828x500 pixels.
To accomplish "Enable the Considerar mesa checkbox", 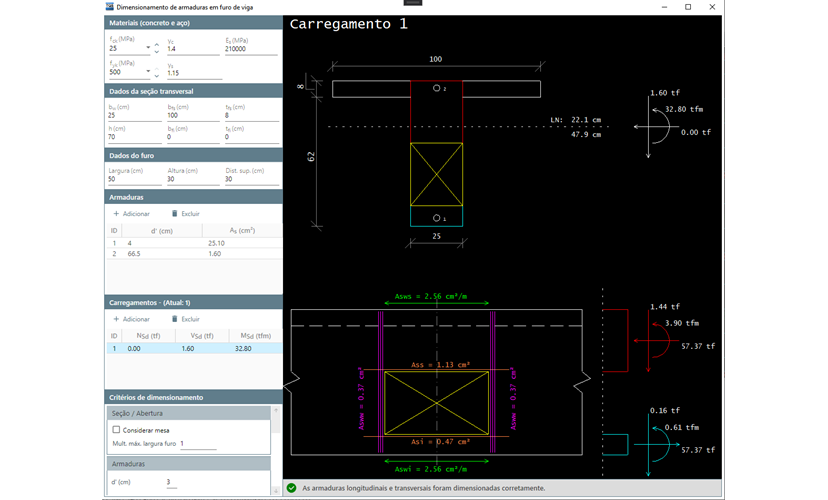I will tap(117, 430).
